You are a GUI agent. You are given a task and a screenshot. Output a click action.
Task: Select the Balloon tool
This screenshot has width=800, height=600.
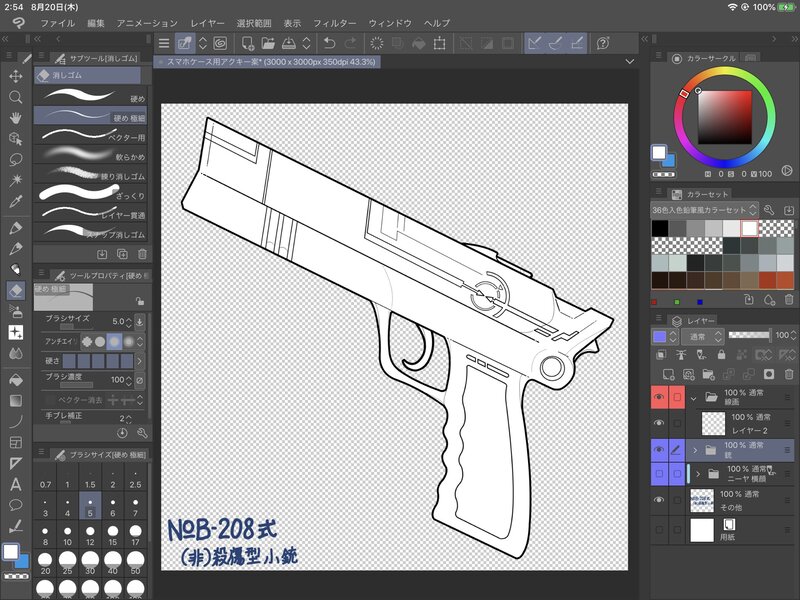coord(16,505)
